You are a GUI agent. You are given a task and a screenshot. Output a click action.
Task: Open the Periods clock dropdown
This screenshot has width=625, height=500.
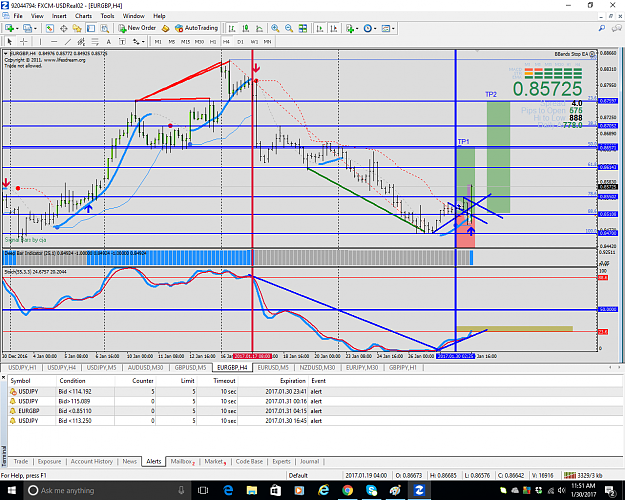[369, 28]
